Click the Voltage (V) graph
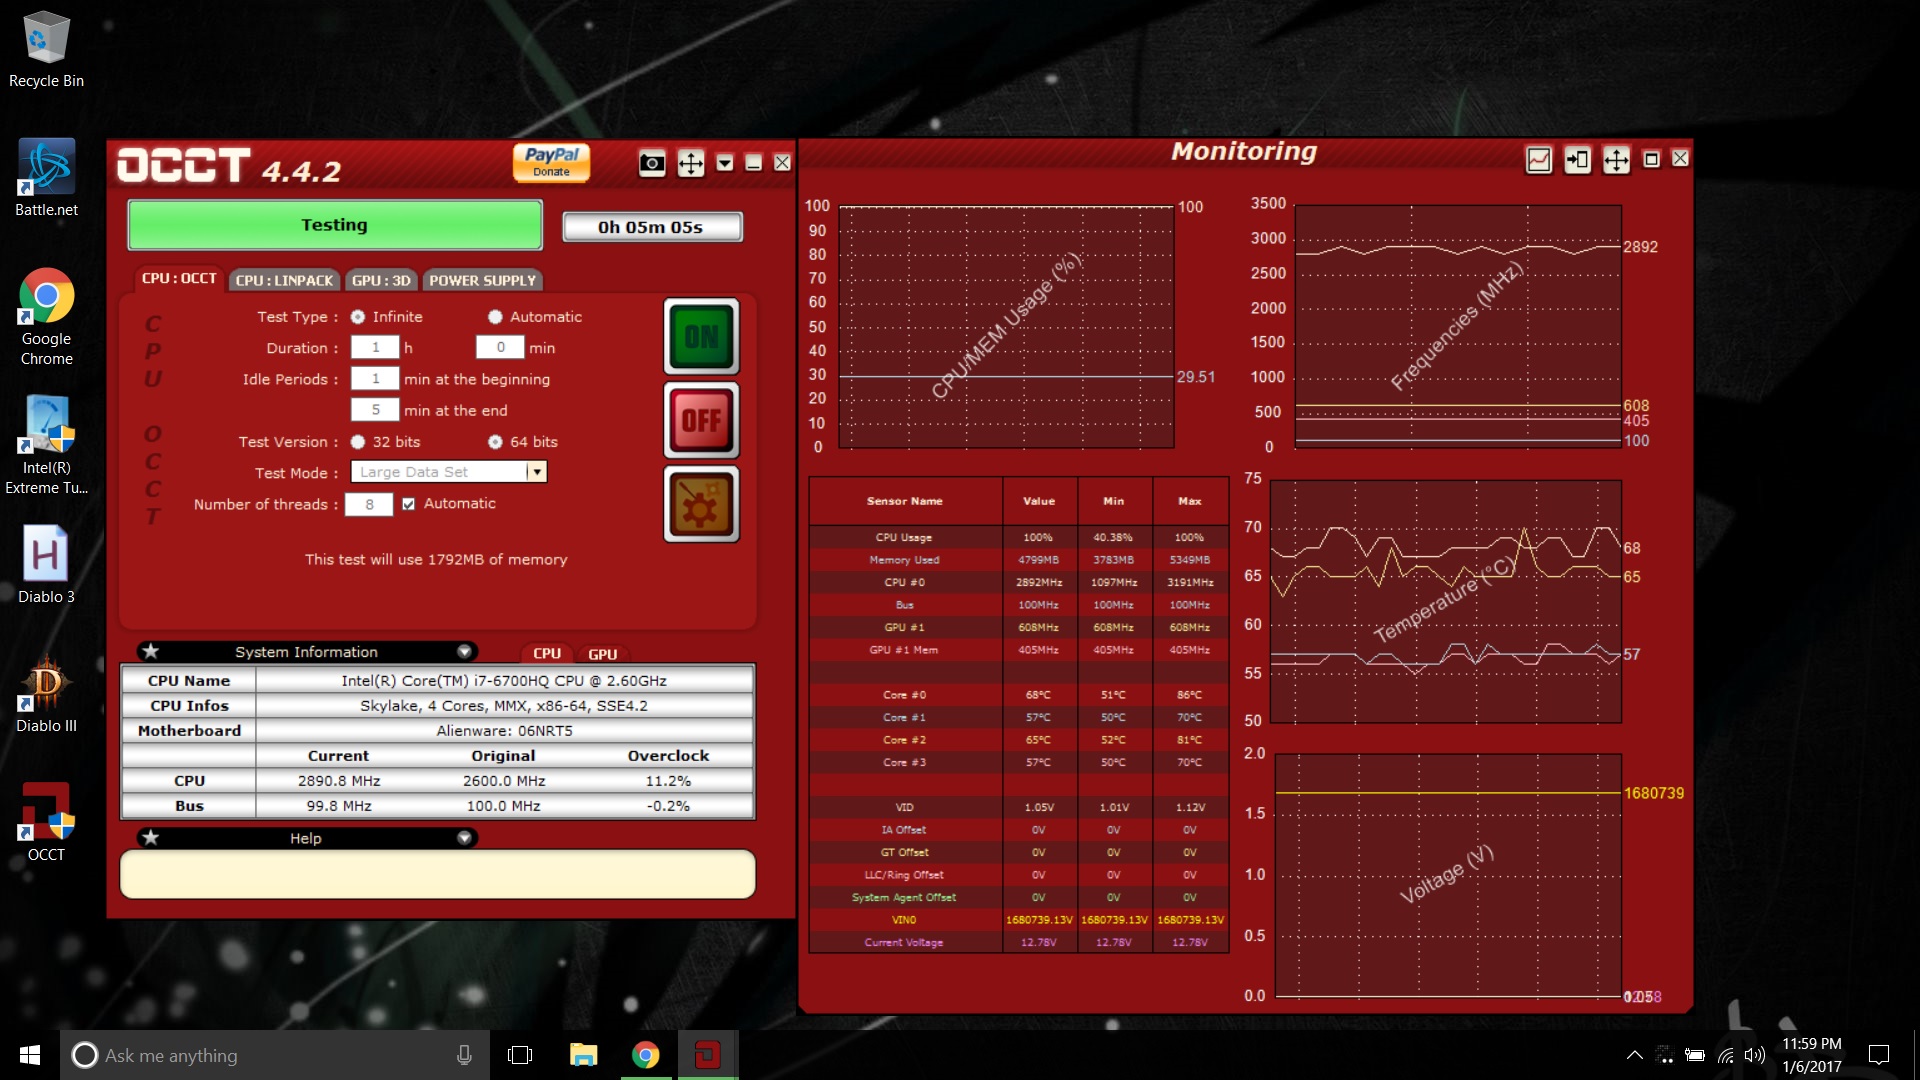This screenshot has height=1080, width=1920. (1448, 876)
